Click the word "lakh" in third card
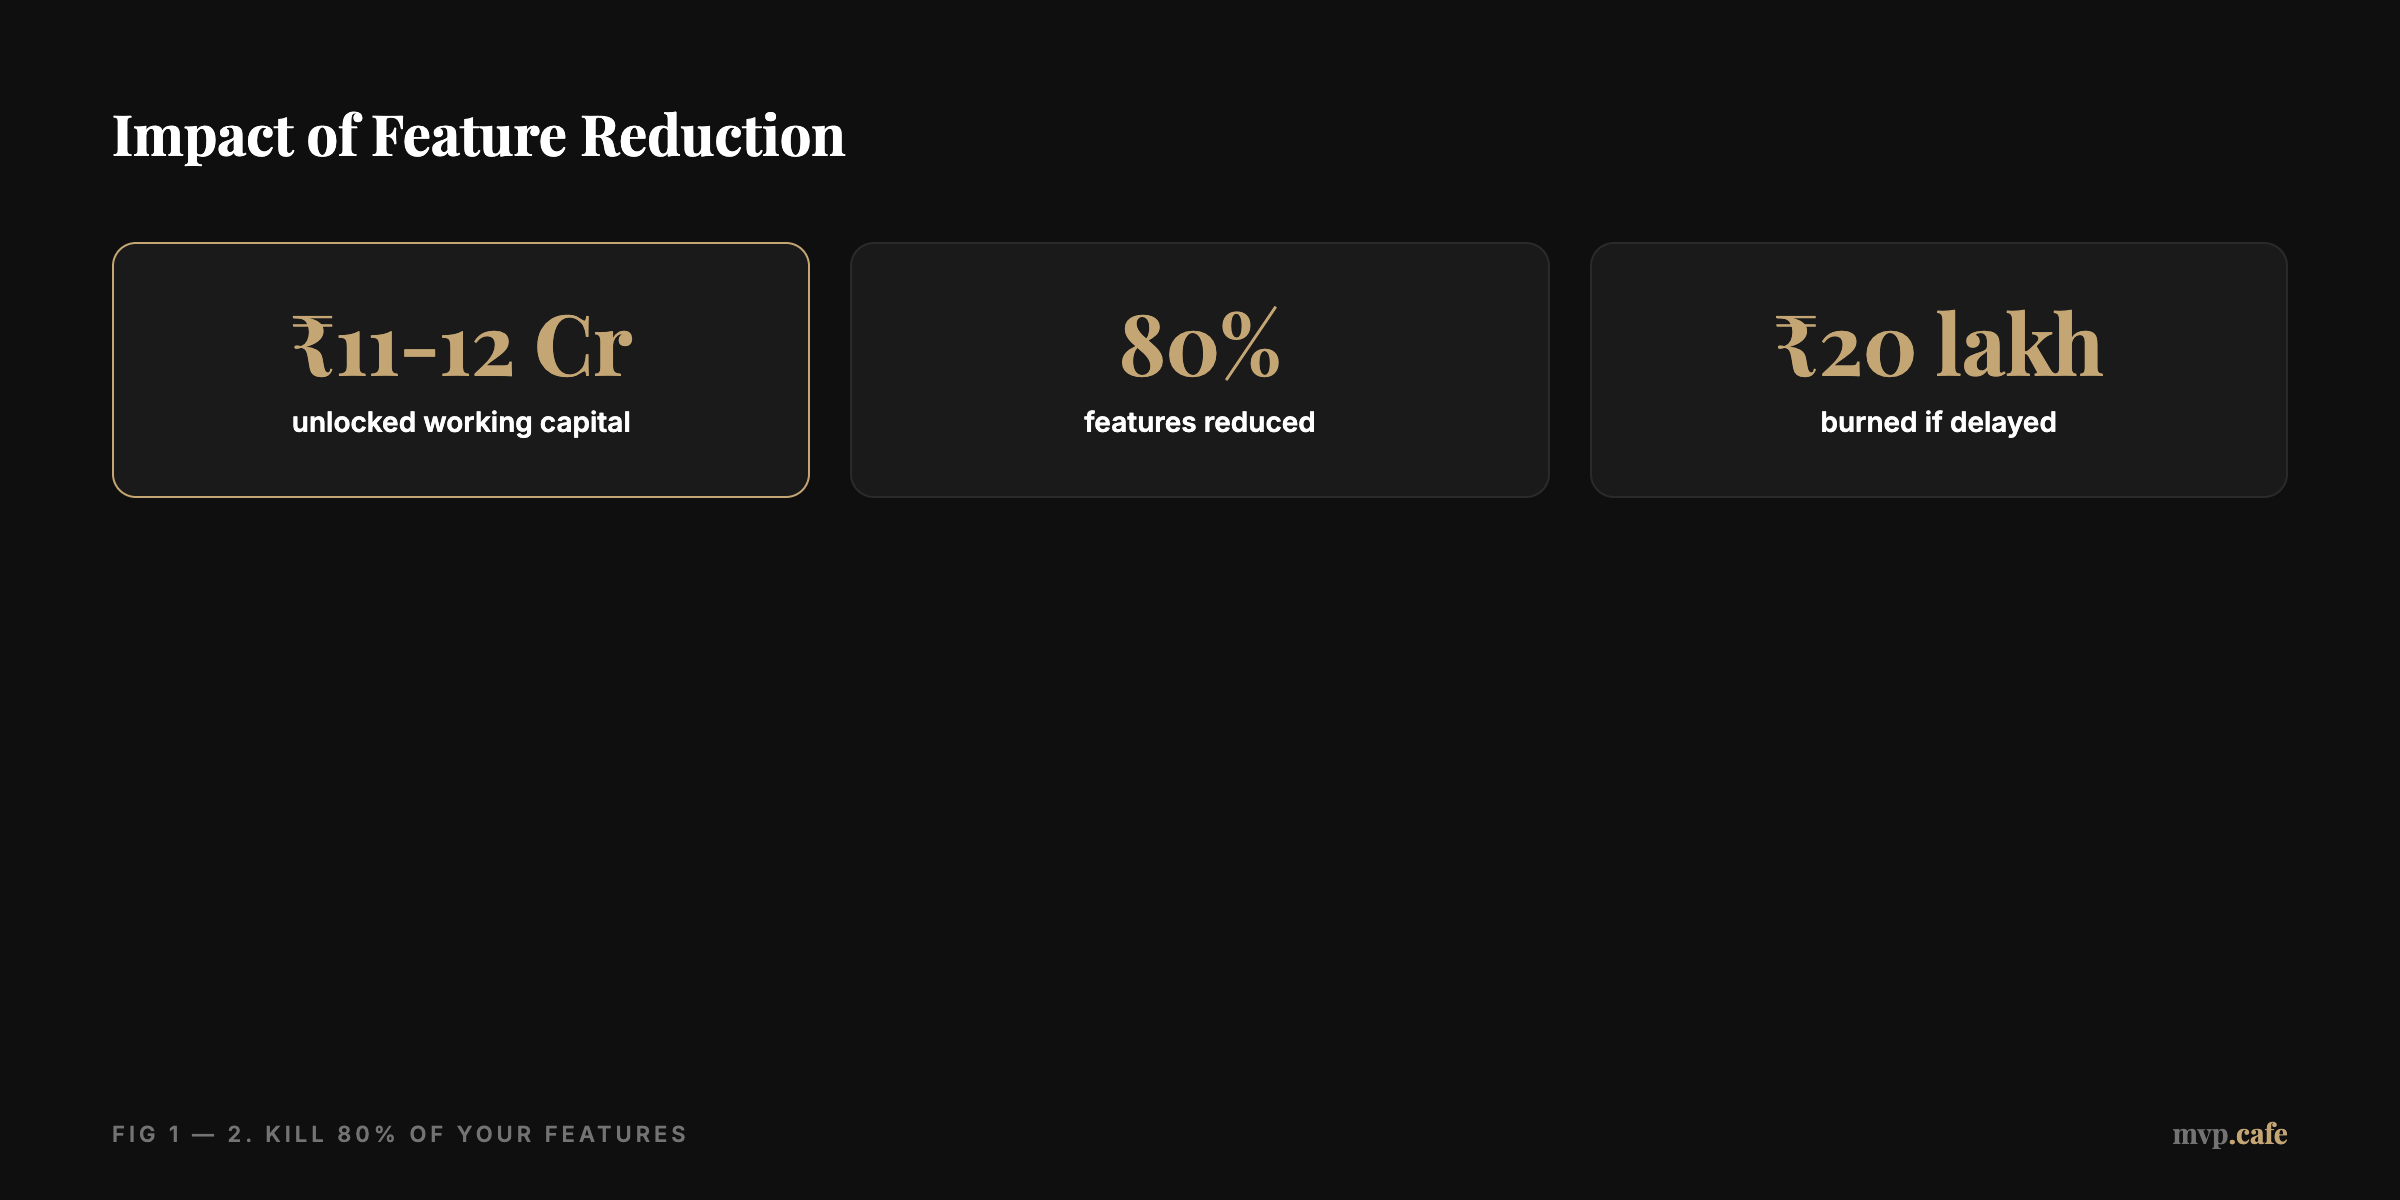Viewport: 2400px width, 1200px height. (2019, 344)
